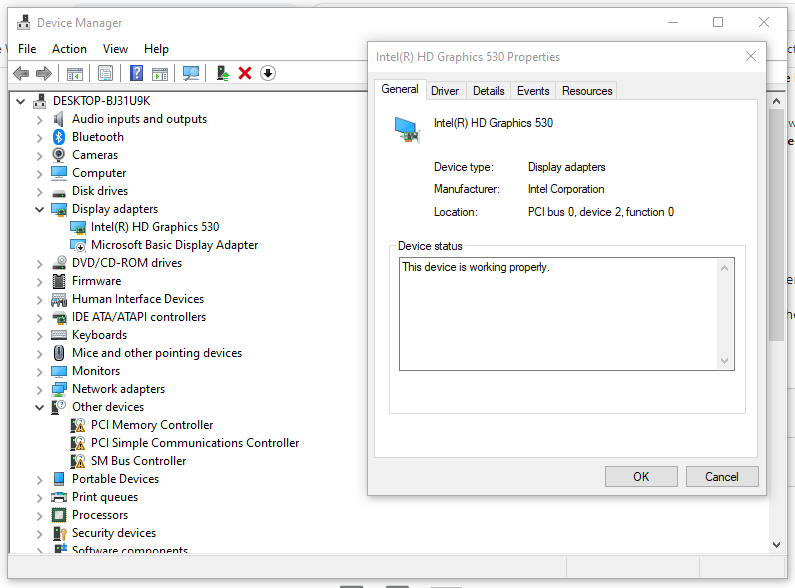795x588 pixels.
Task: Click the Properties toolbar icon
Action: (105, 73)
